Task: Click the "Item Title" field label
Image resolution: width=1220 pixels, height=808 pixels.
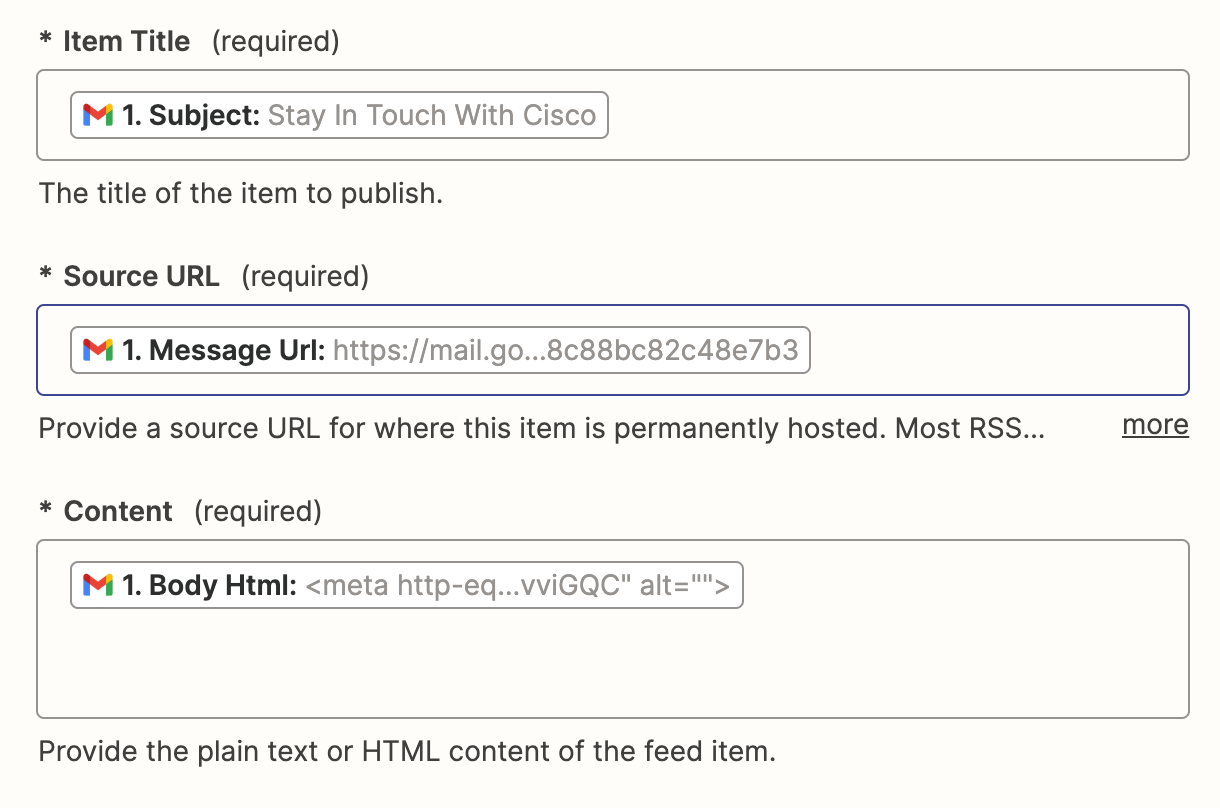Action: coord(126,42)
